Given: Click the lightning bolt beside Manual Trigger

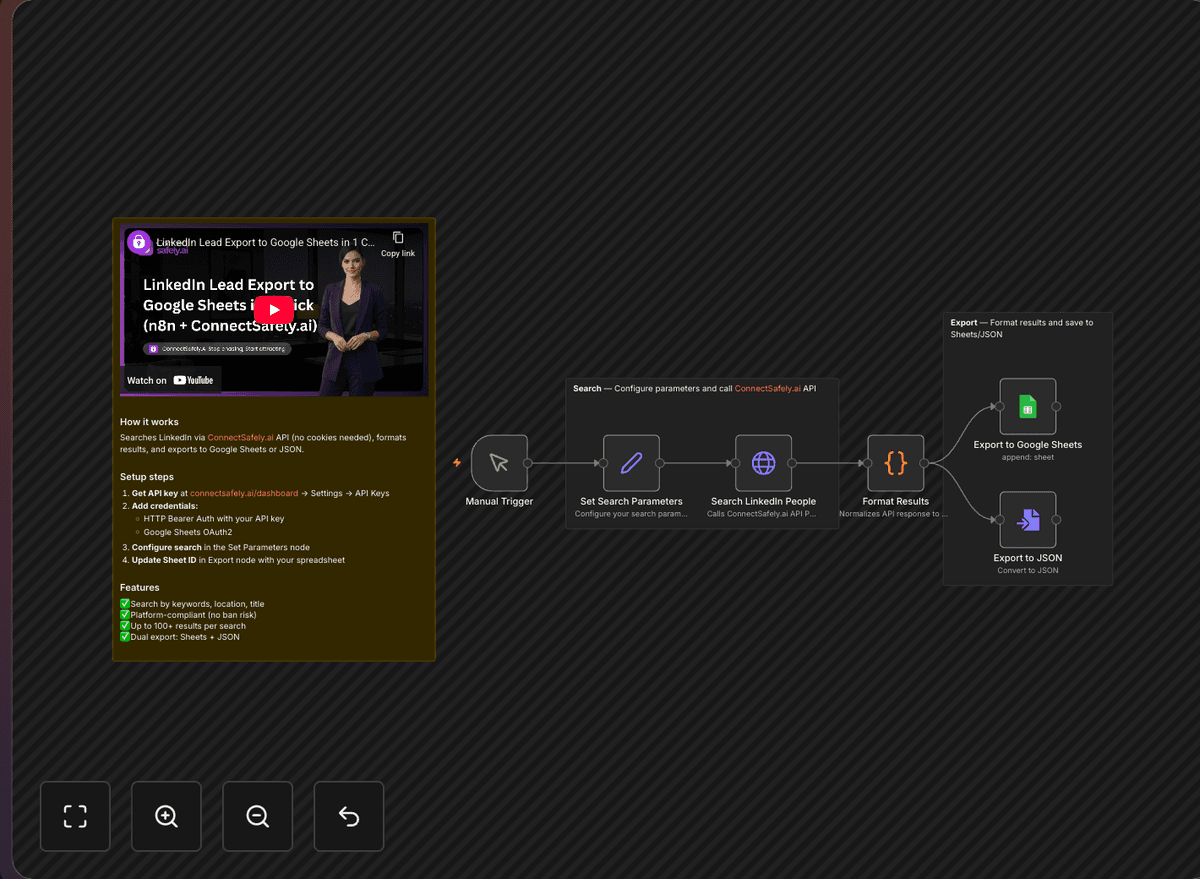Looking at the screenshot, I should (x=456, y=463).
